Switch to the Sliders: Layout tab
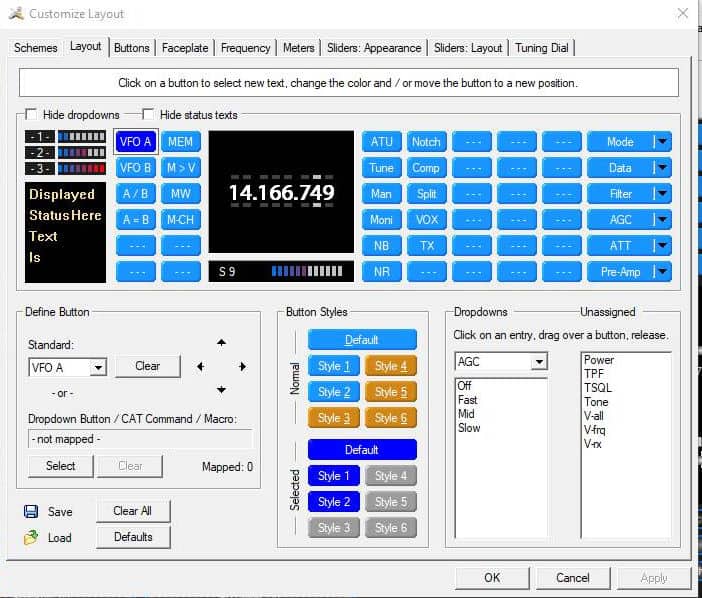702x598 pixels. click(468, 48)
